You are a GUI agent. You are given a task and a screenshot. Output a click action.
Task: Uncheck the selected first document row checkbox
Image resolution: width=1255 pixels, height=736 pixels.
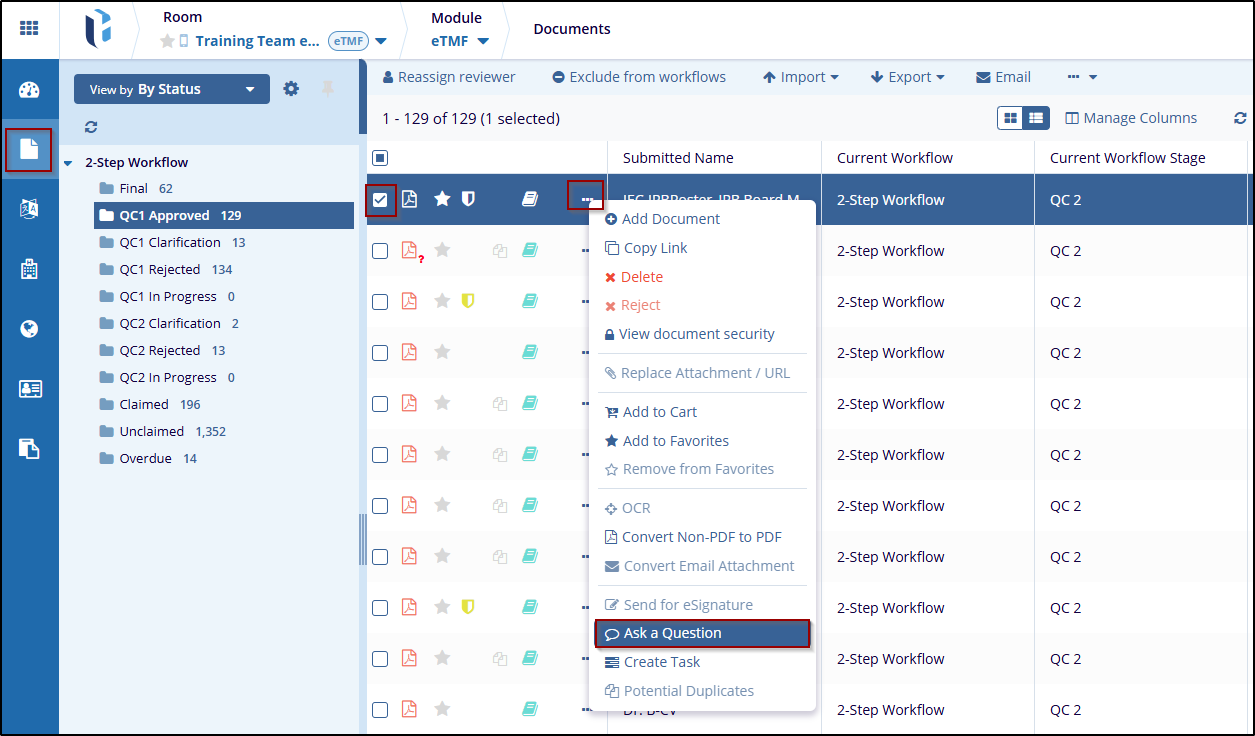[x=380, y=200]
